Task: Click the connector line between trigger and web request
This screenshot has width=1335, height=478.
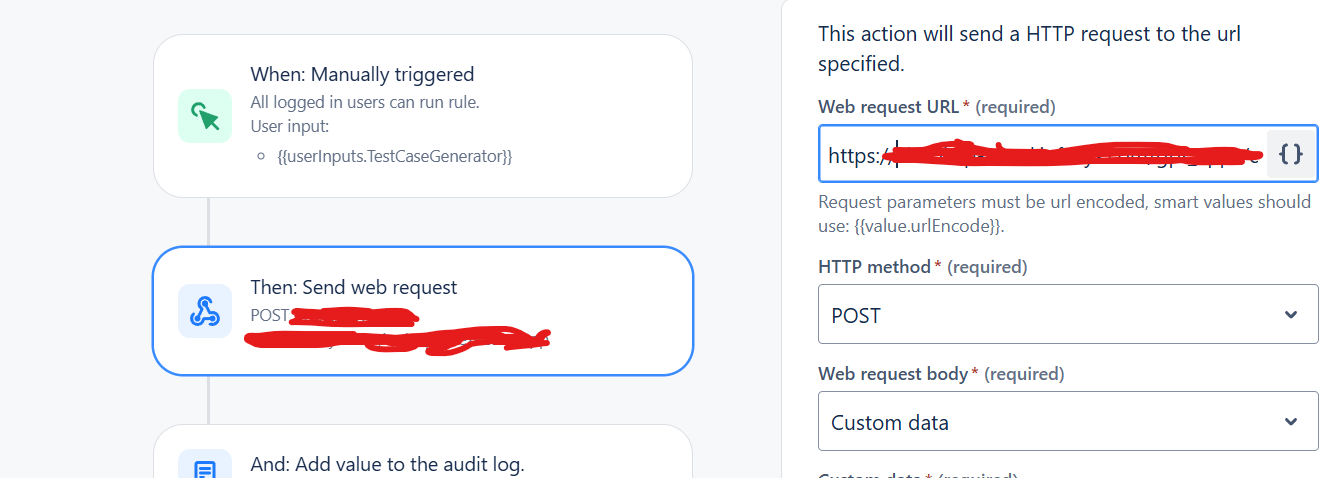Action: coord(209,222)
